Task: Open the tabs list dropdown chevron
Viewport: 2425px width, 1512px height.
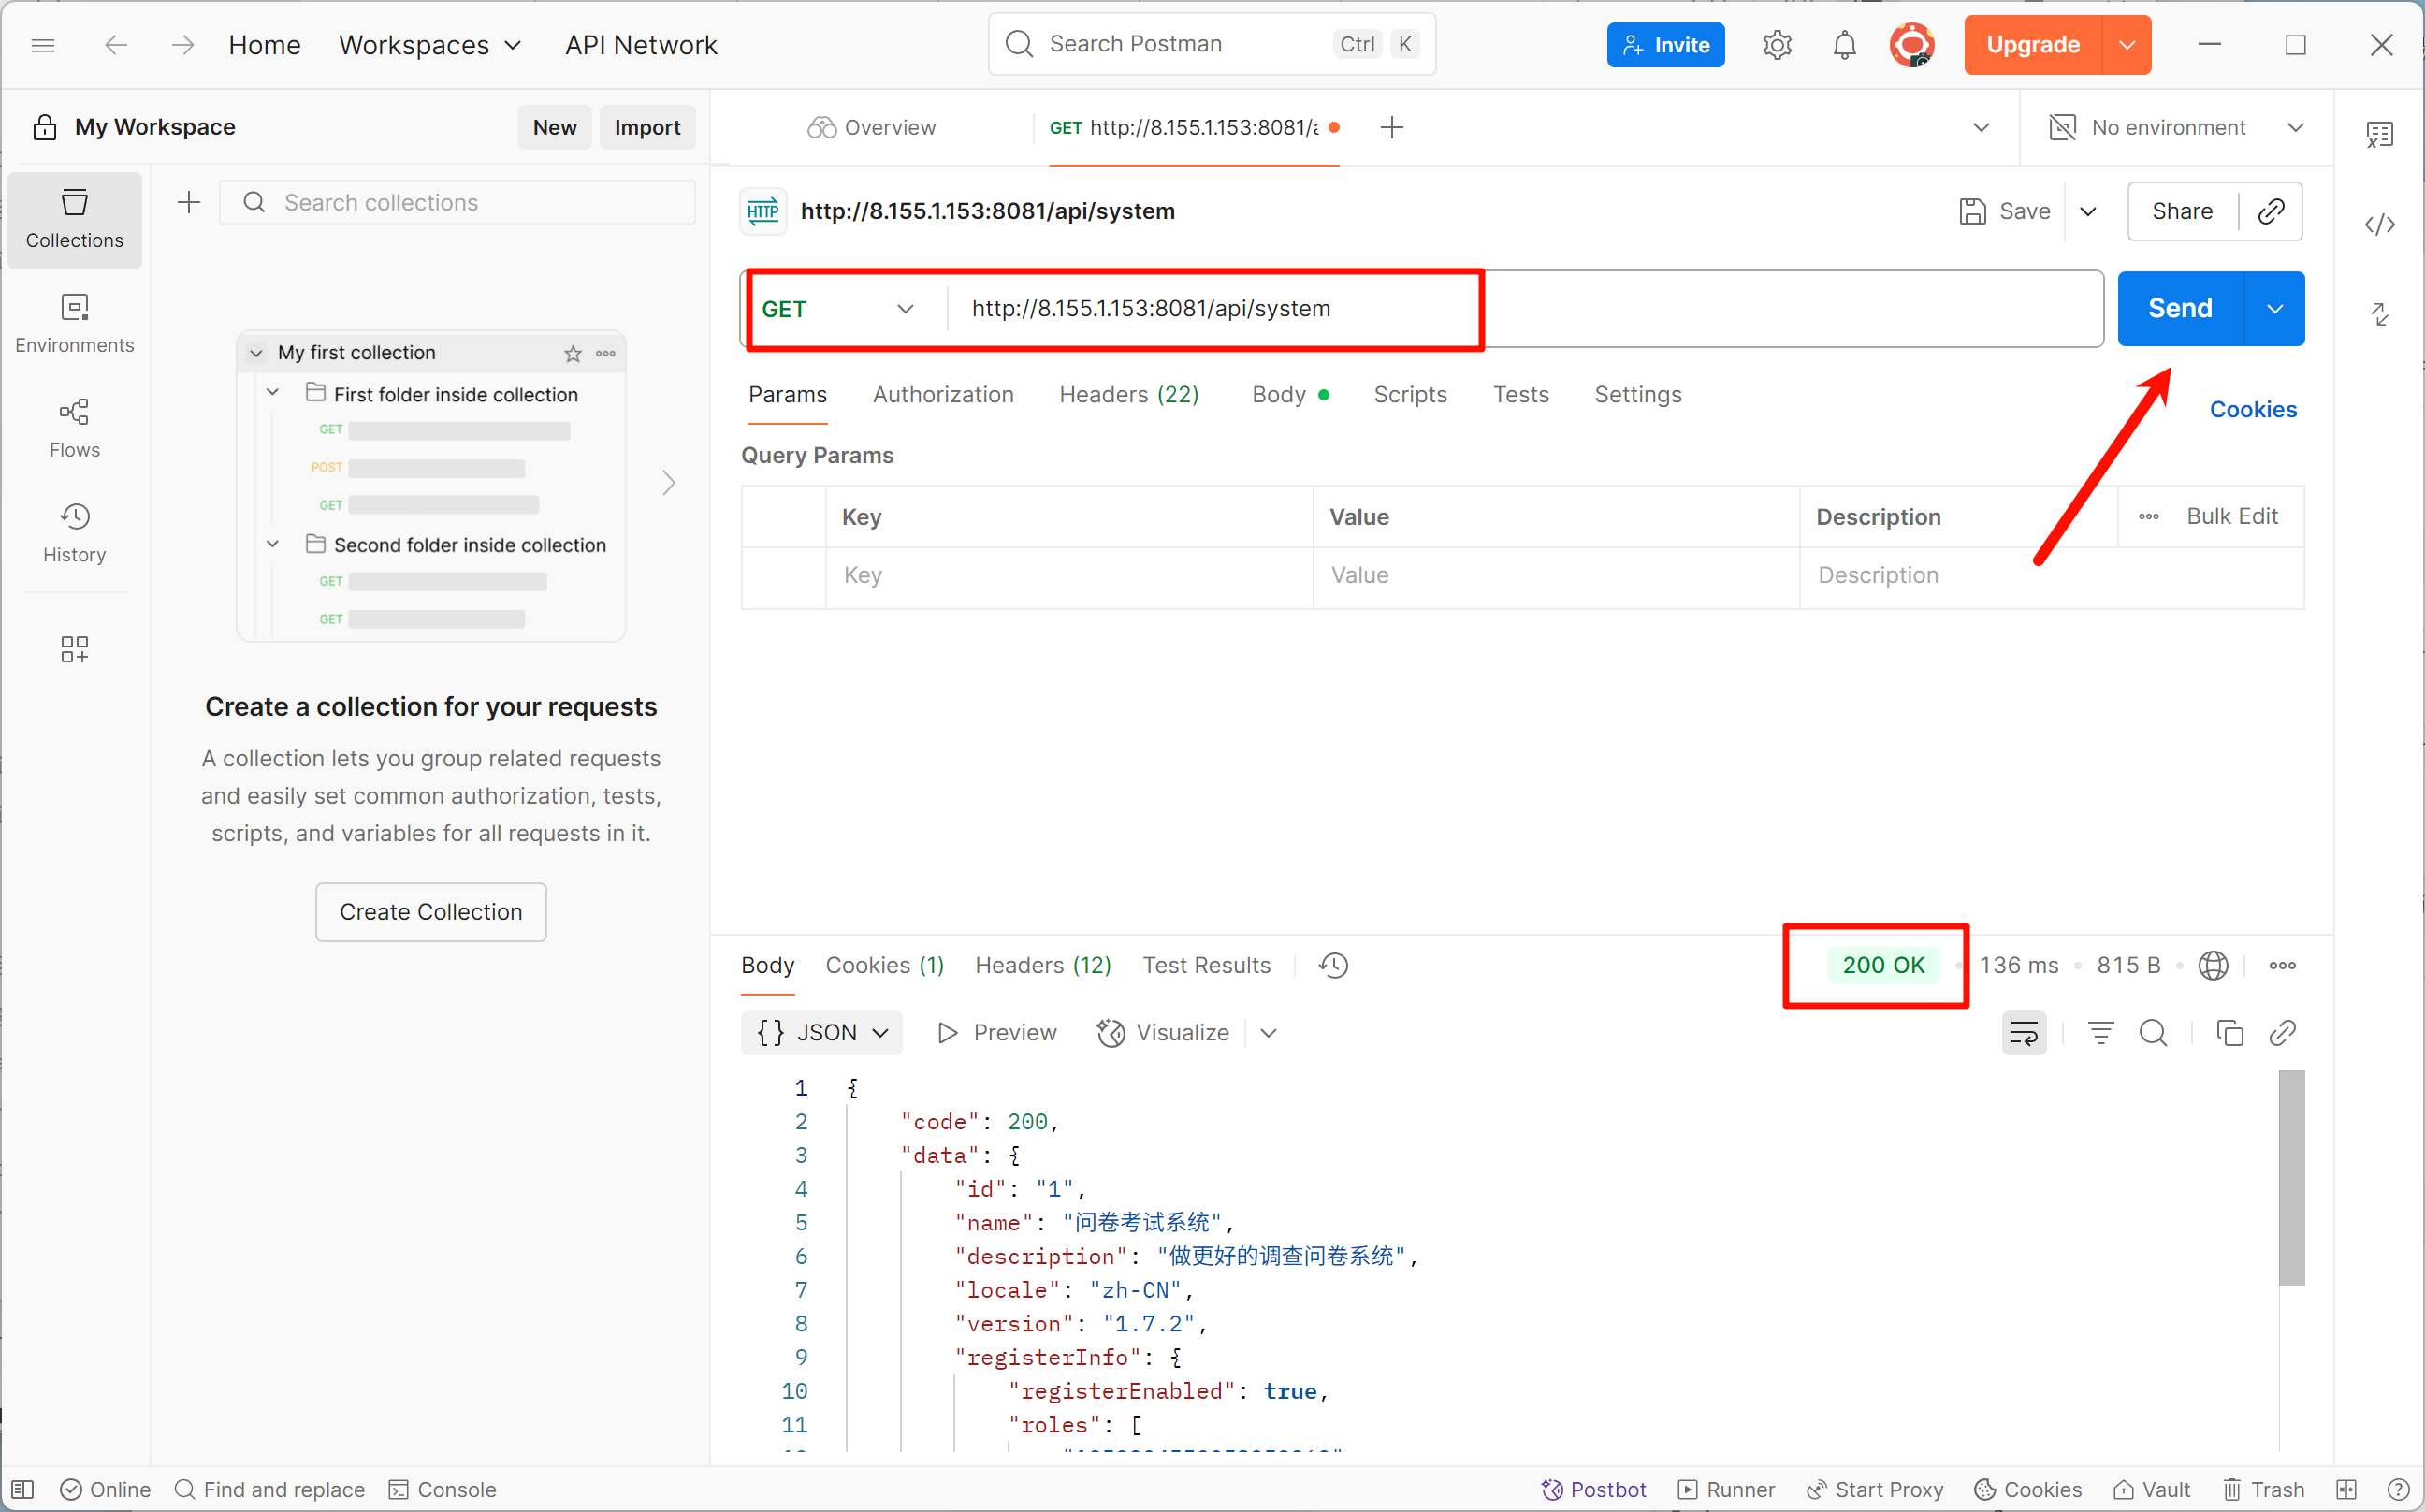Action: tap(1980, 127)
